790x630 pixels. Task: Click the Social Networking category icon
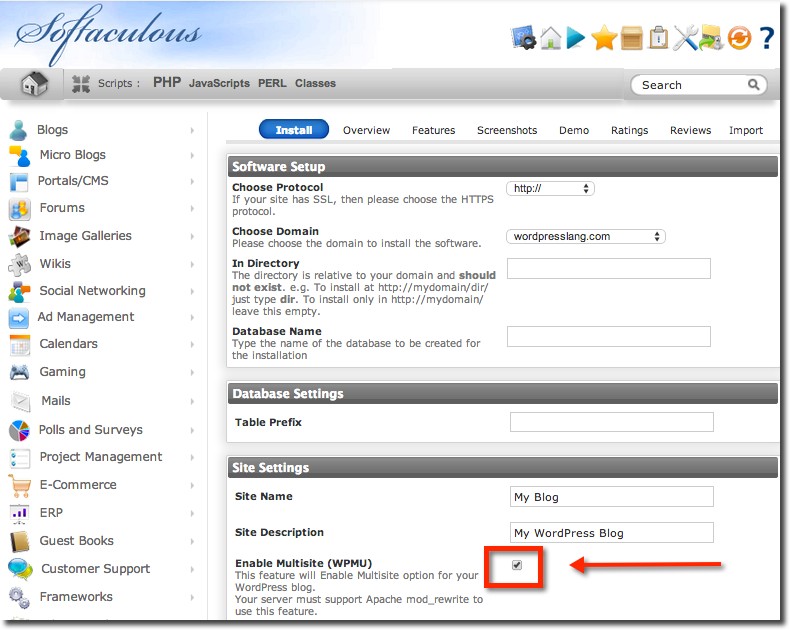(x=20, y=292)
